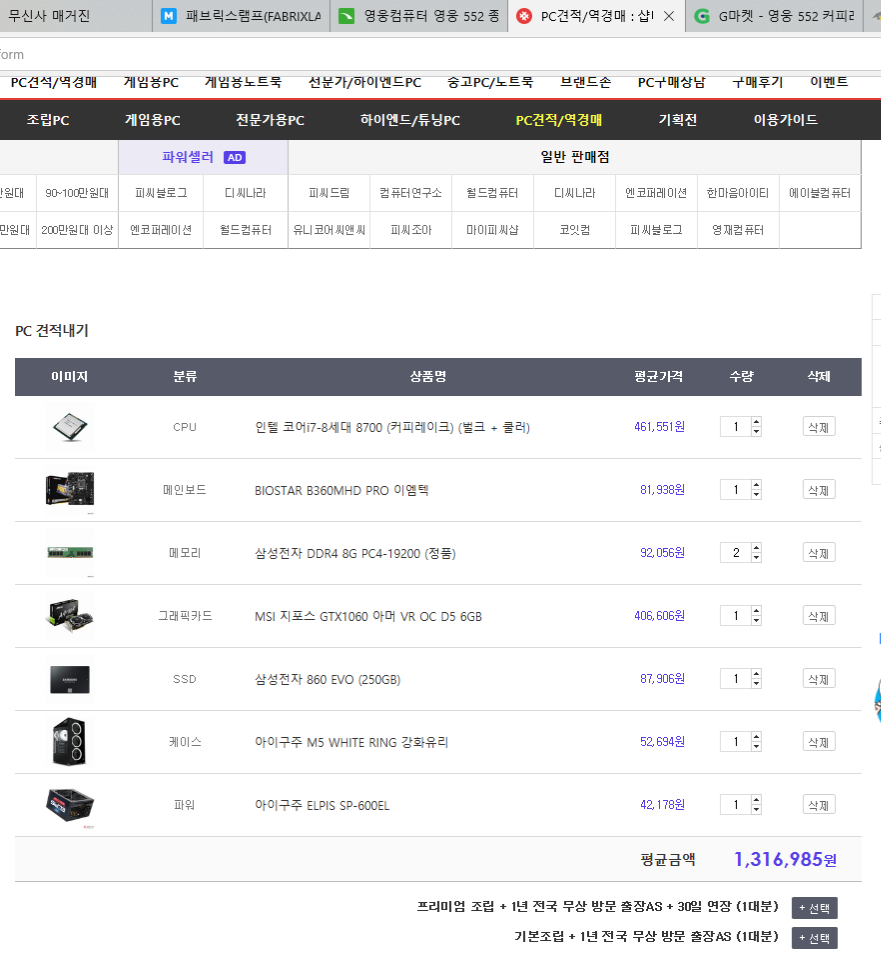Click the Samsung 860 EVO SSD image
This screenshot has height=955, width=881.
[70, 679]
